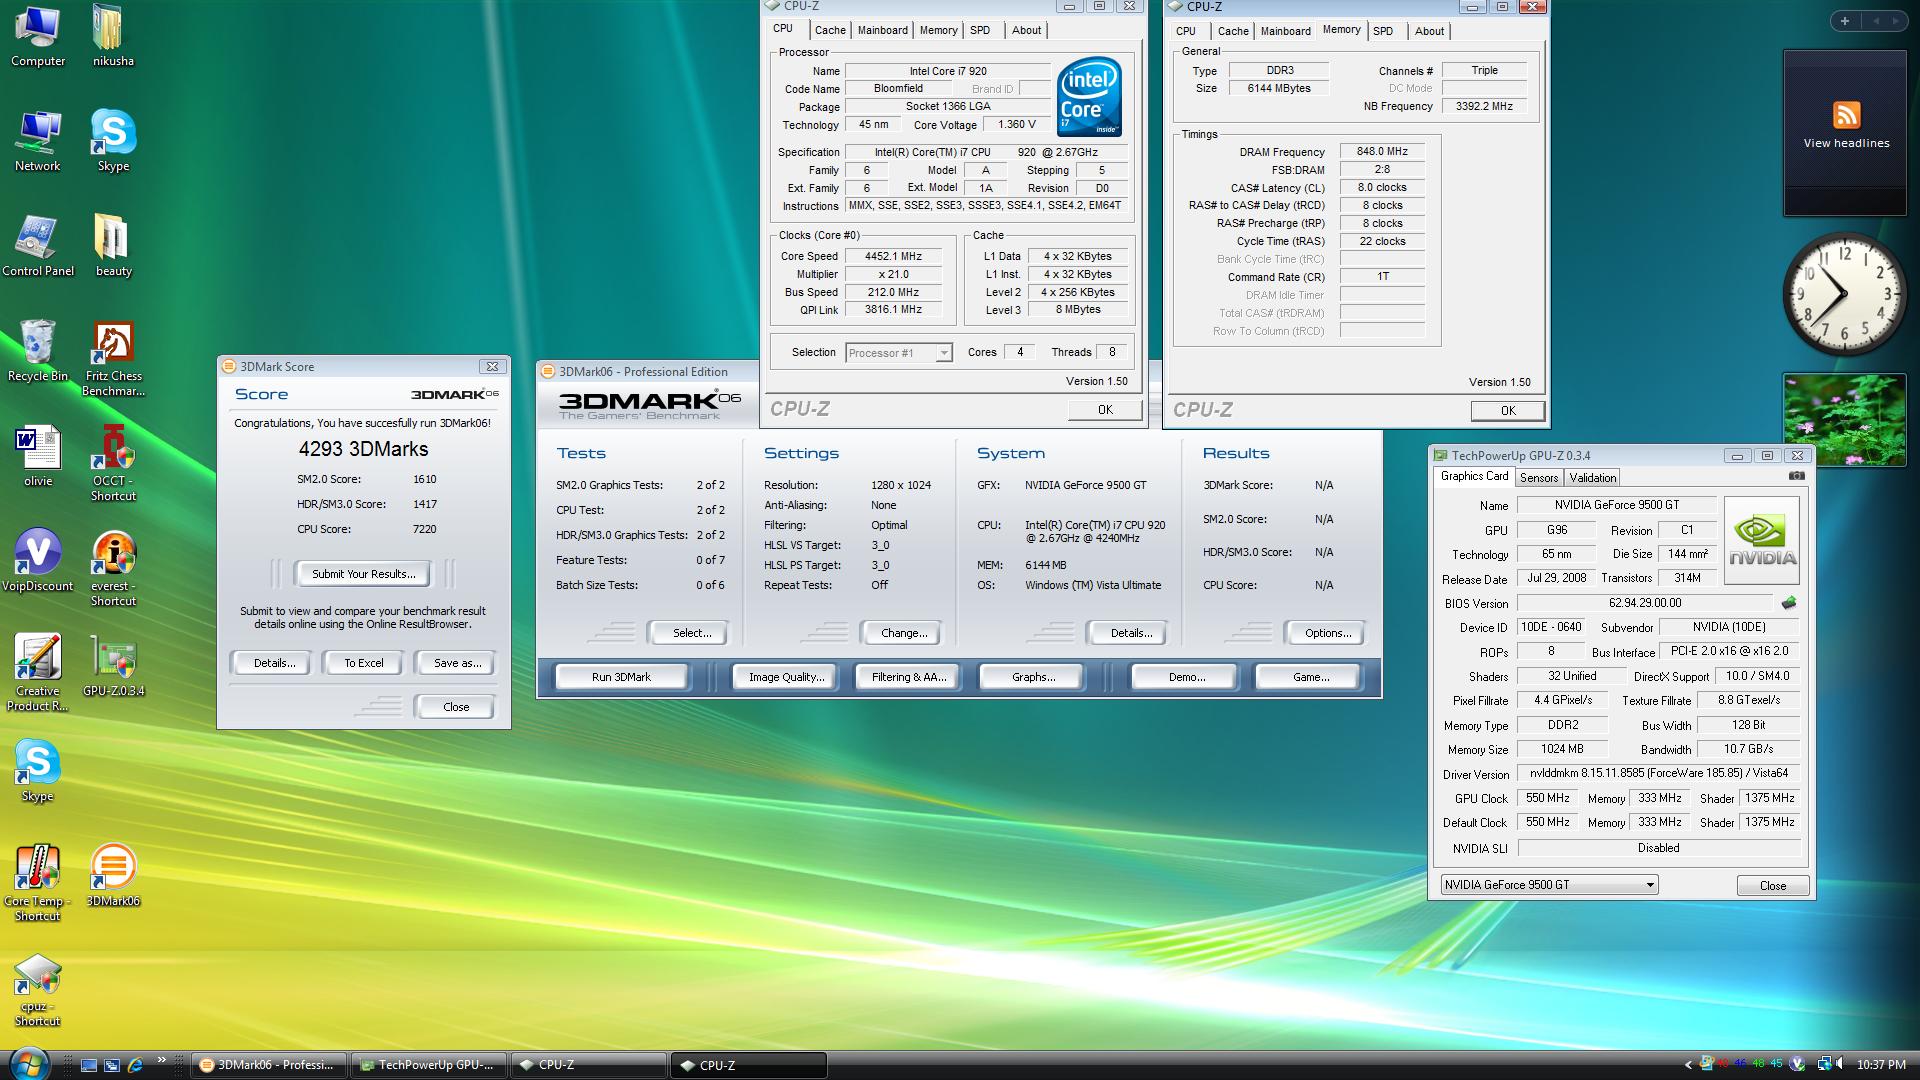This screenshot has width=1920, height=1080.
Task: Open the beauty folder icon
Action: pos(113,247)
